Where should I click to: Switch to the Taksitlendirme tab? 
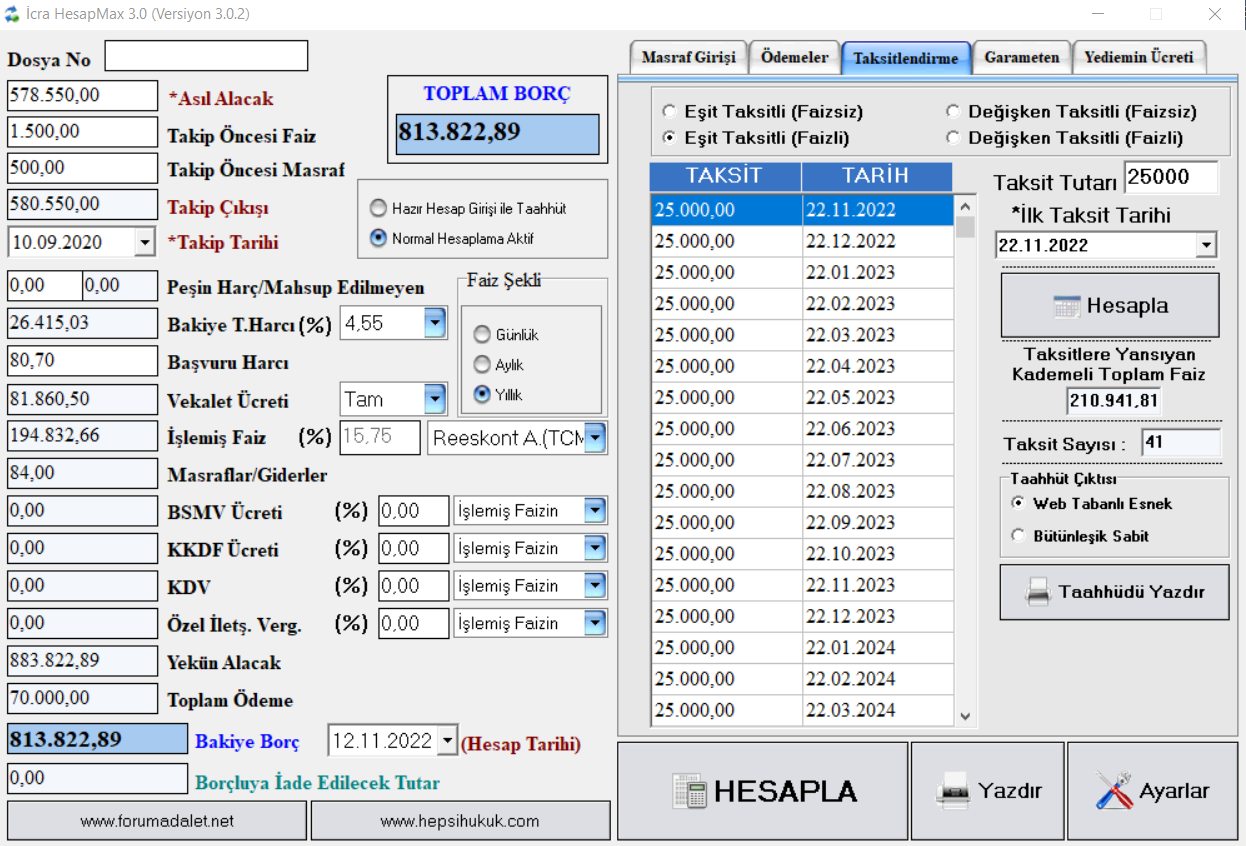pyautogui.click(x=906, y=58)
